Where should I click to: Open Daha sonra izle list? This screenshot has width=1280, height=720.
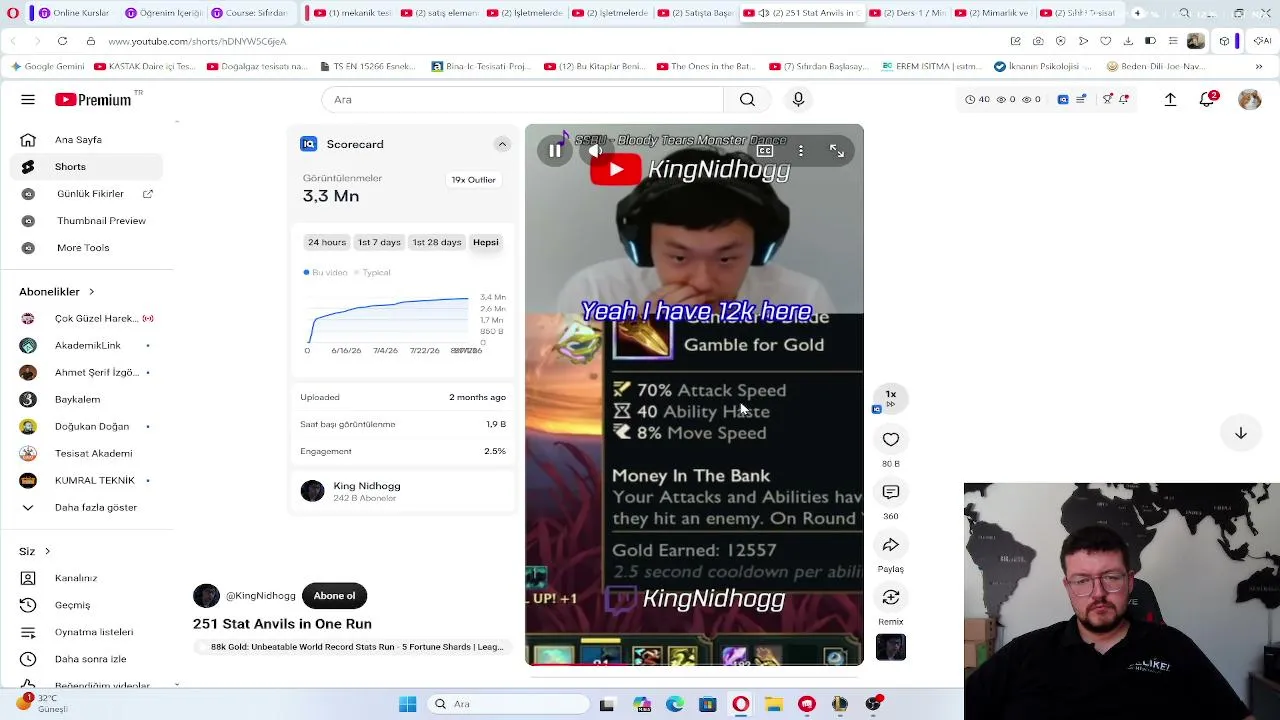click(87, 659)
